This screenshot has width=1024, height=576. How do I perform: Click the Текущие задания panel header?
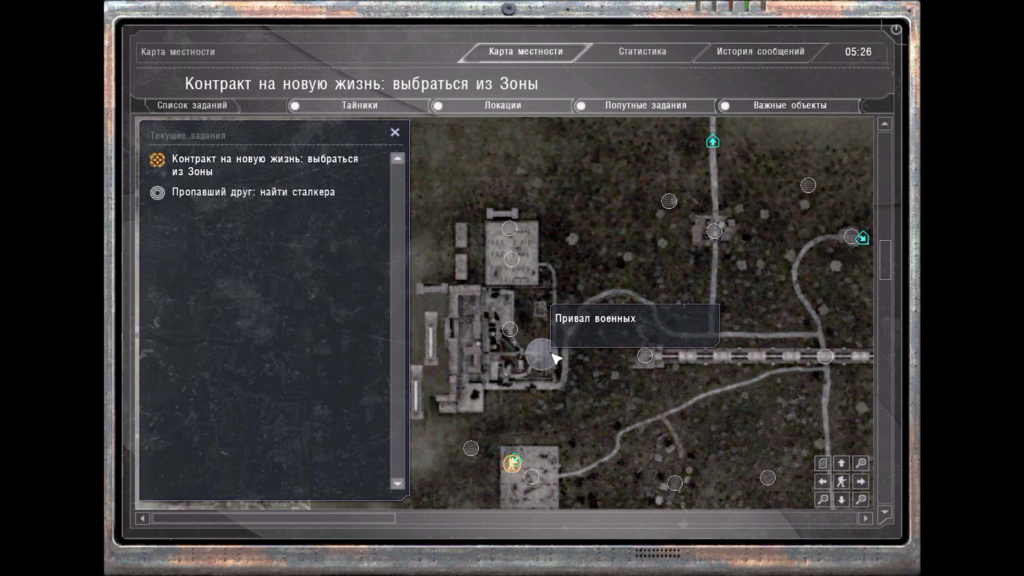187,136
